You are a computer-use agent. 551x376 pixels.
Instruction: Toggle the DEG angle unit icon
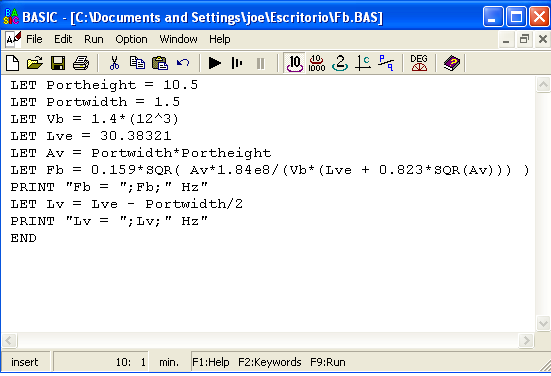click(x=419, y=63)
